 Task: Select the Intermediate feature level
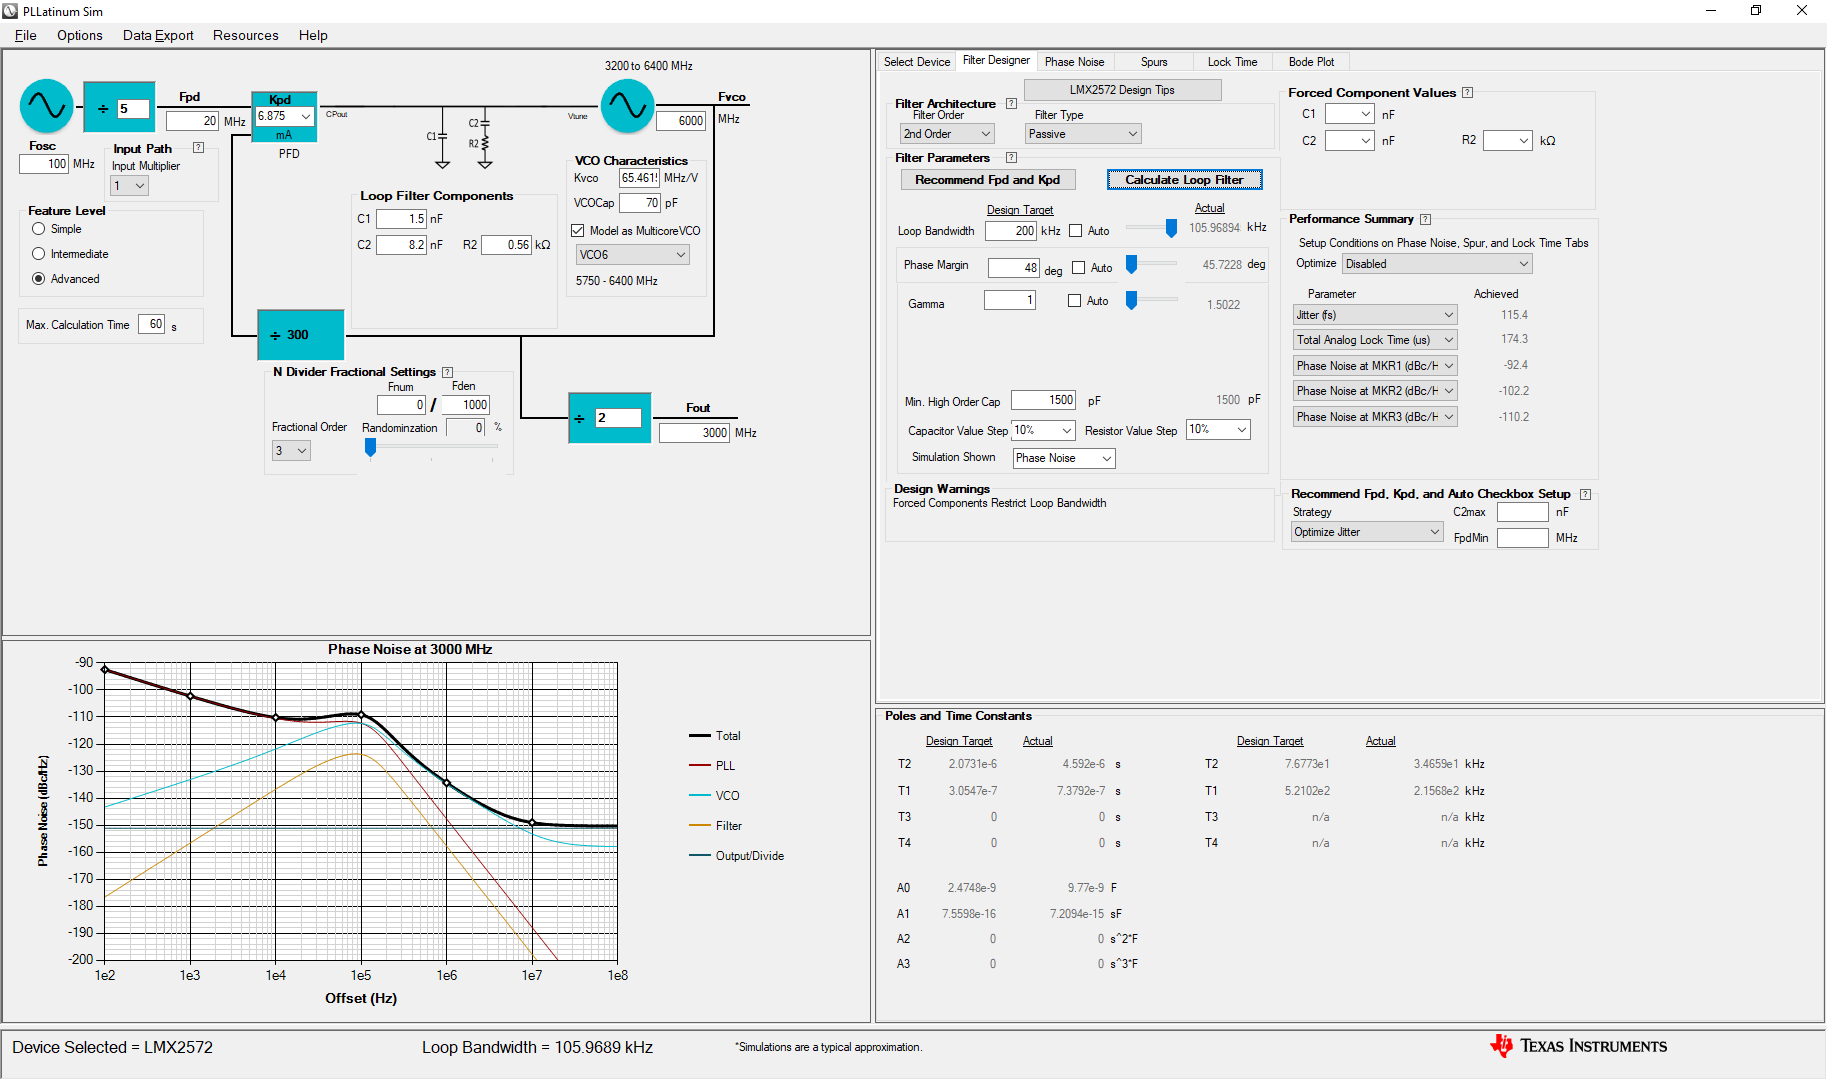(39, 254)
